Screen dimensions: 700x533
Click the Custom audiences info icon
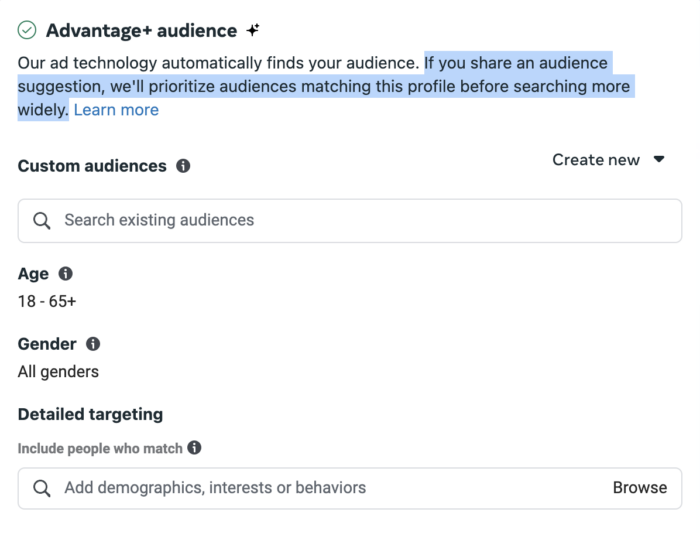183,166
